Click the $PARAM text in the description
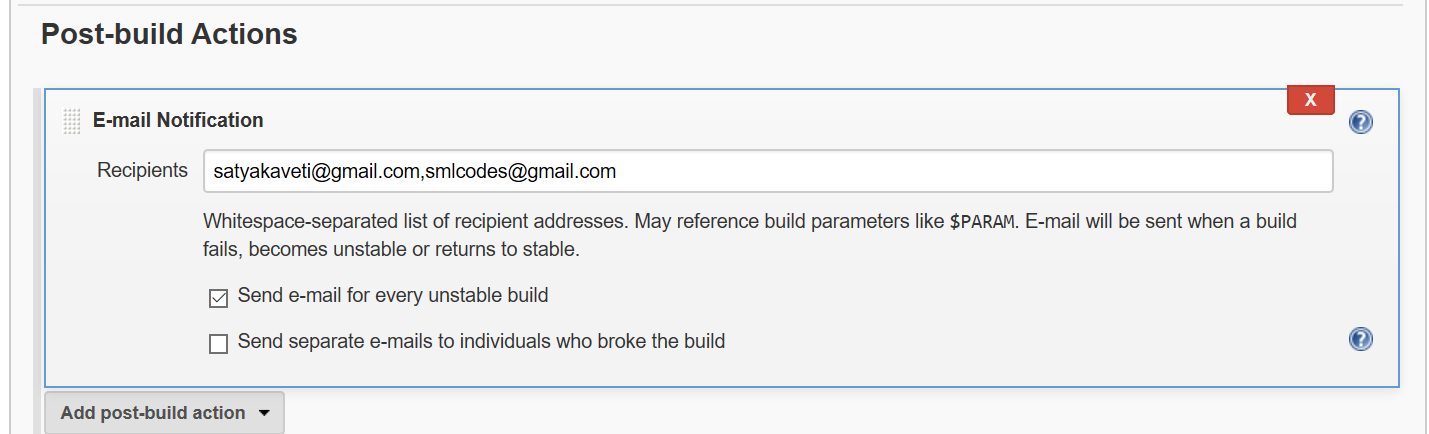This screenshot has height=434, width=1429. point(982,221)
